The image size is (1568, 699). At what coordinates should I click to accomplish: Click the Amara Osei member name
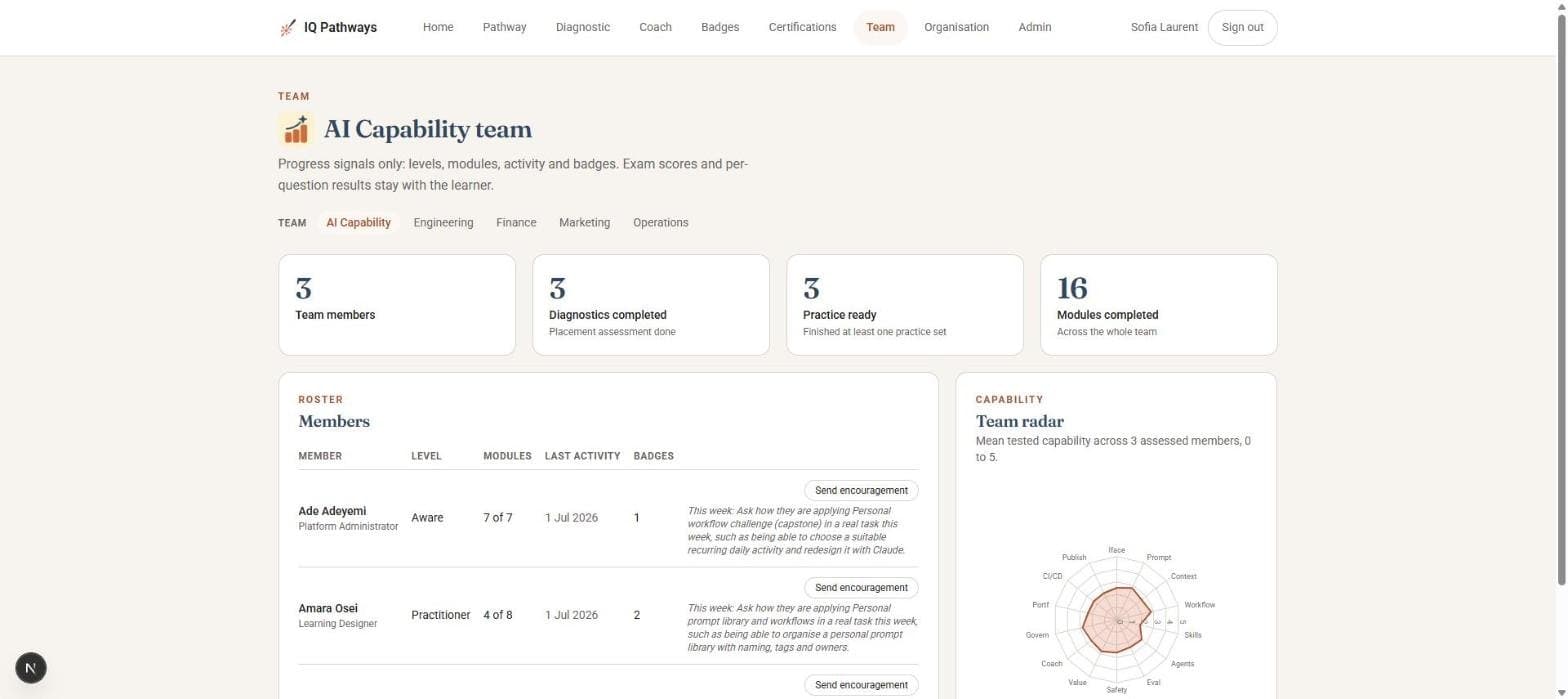pos(328,608)
